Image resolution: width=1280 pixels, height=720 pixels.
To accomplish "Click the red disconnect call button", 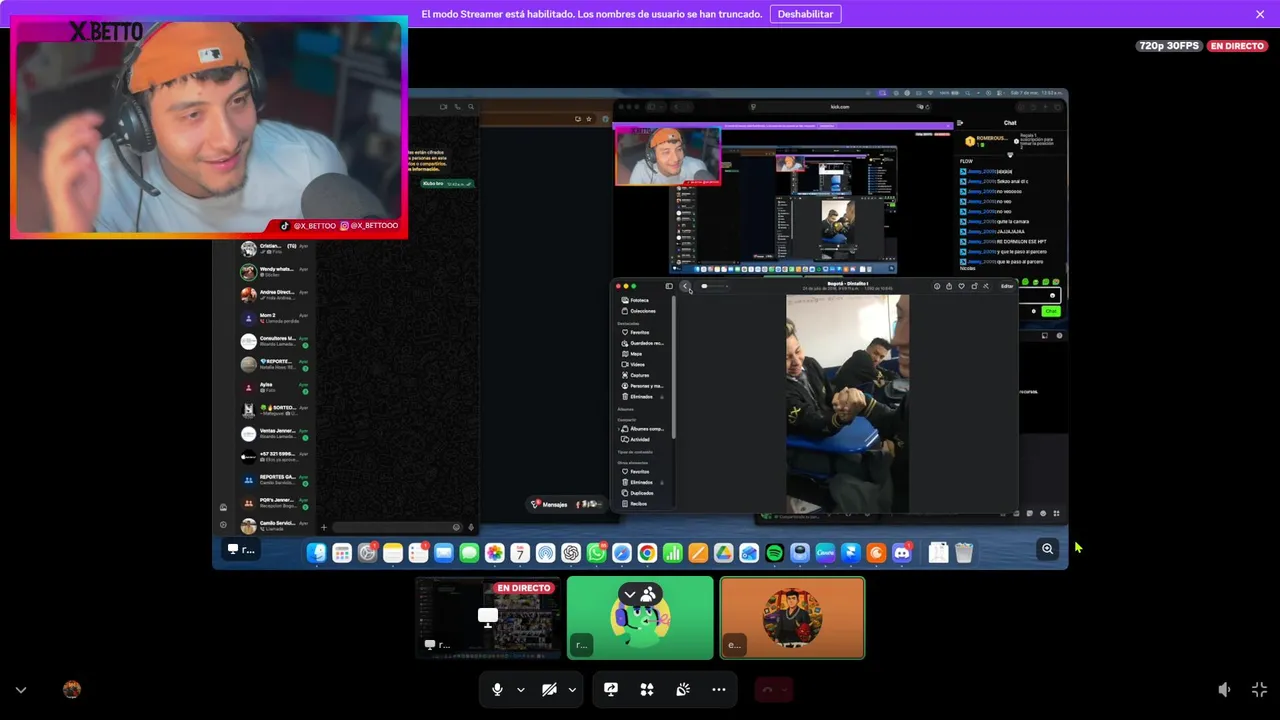I will (769, 690).
